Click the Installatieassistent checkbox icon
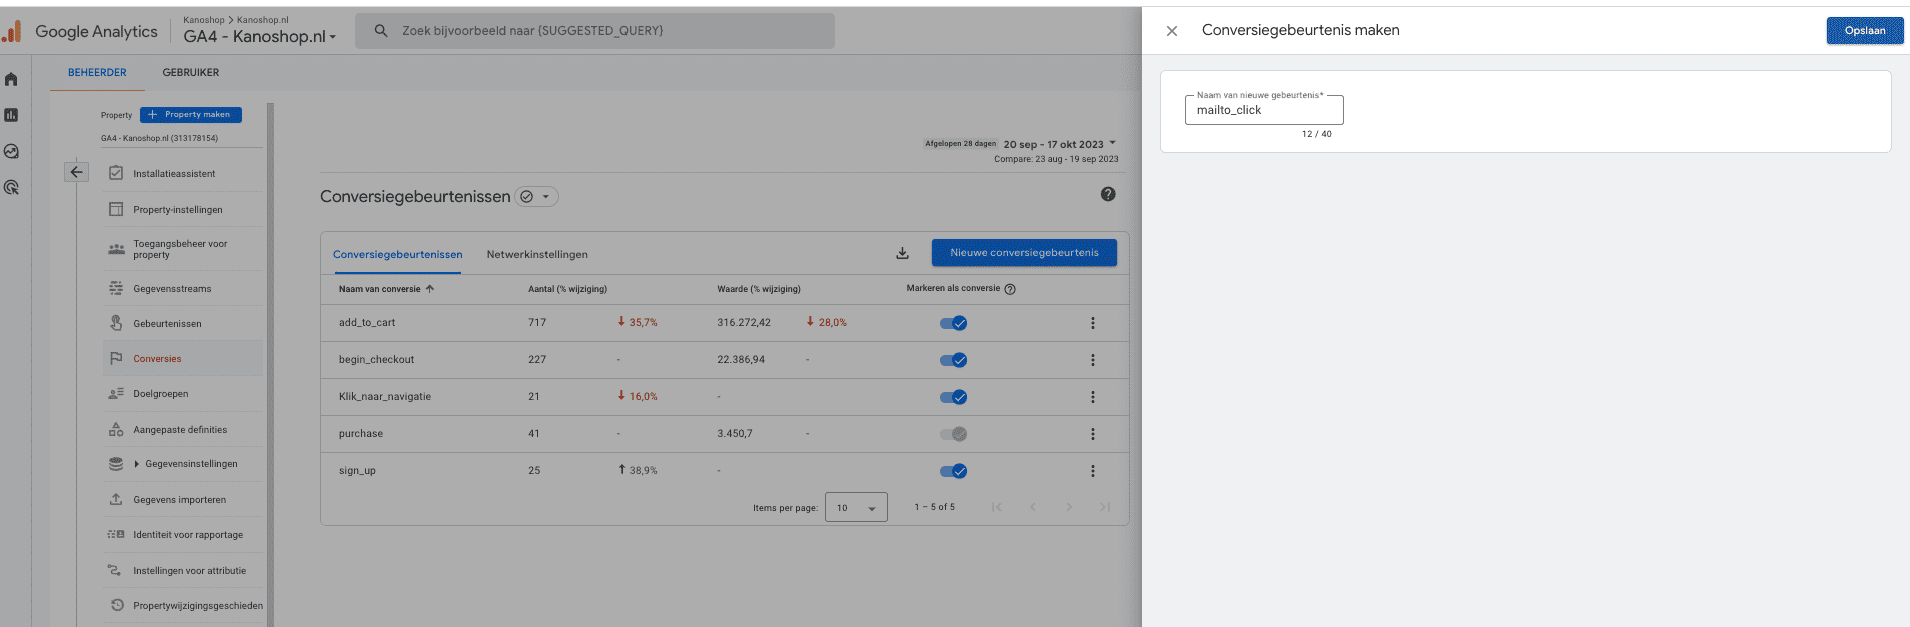 coord(116,173)
